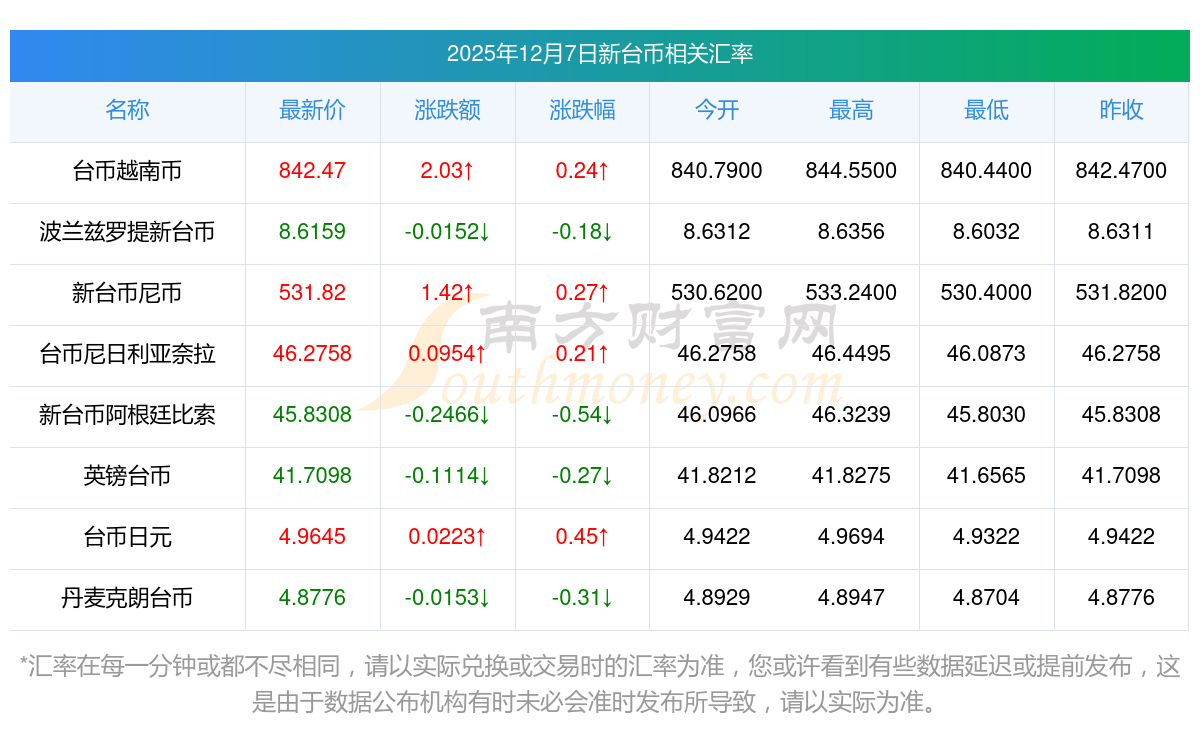Click high value 4.9694
1200x733 pixels.
[851, 537]
